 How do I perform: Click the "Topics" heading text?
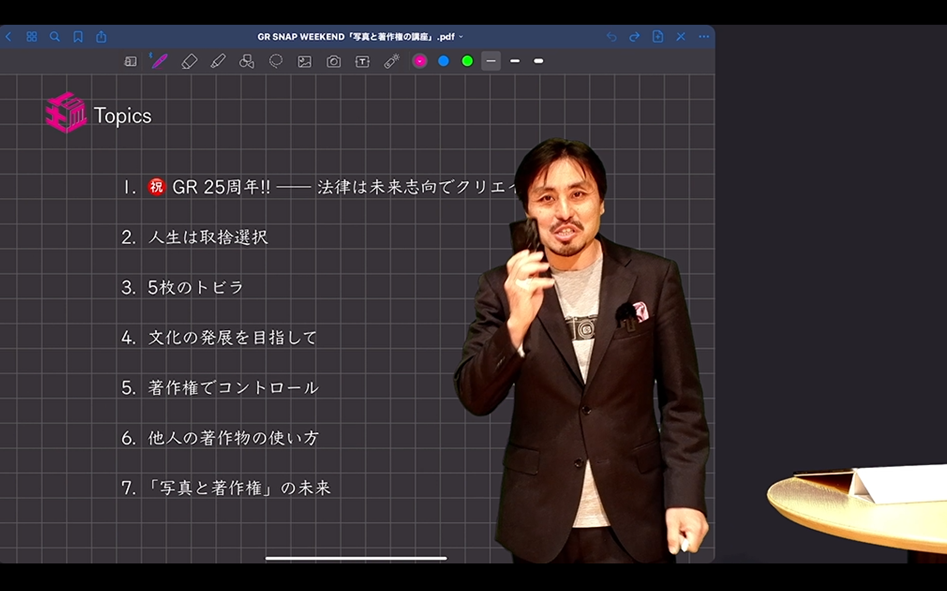pos(123,115)
